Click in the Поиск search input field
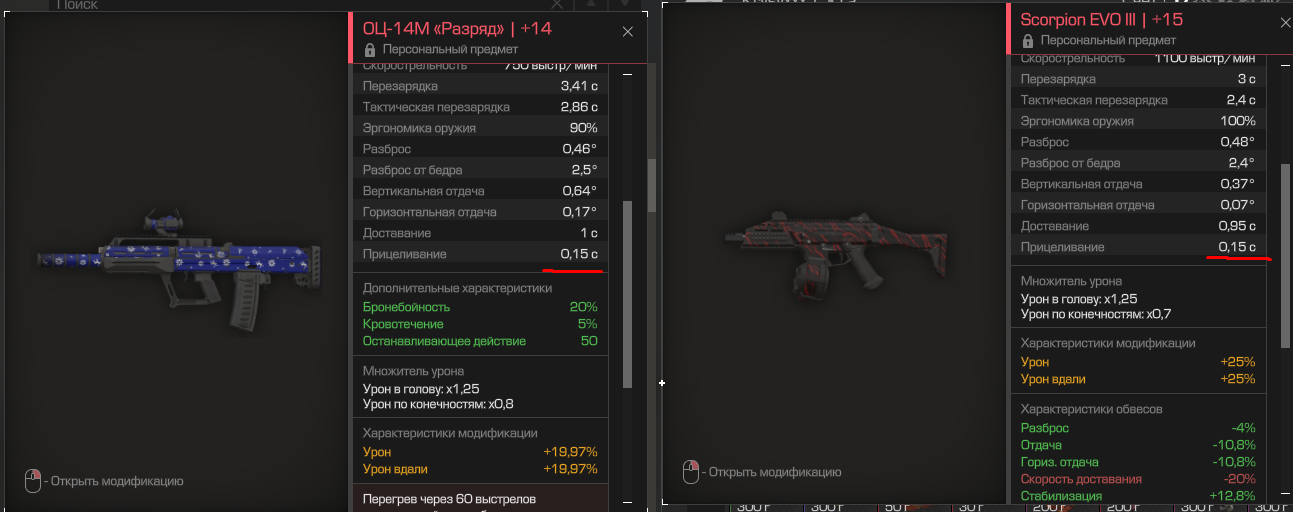This screenshot has width=1293, height=512. click(x=300, y=4)
